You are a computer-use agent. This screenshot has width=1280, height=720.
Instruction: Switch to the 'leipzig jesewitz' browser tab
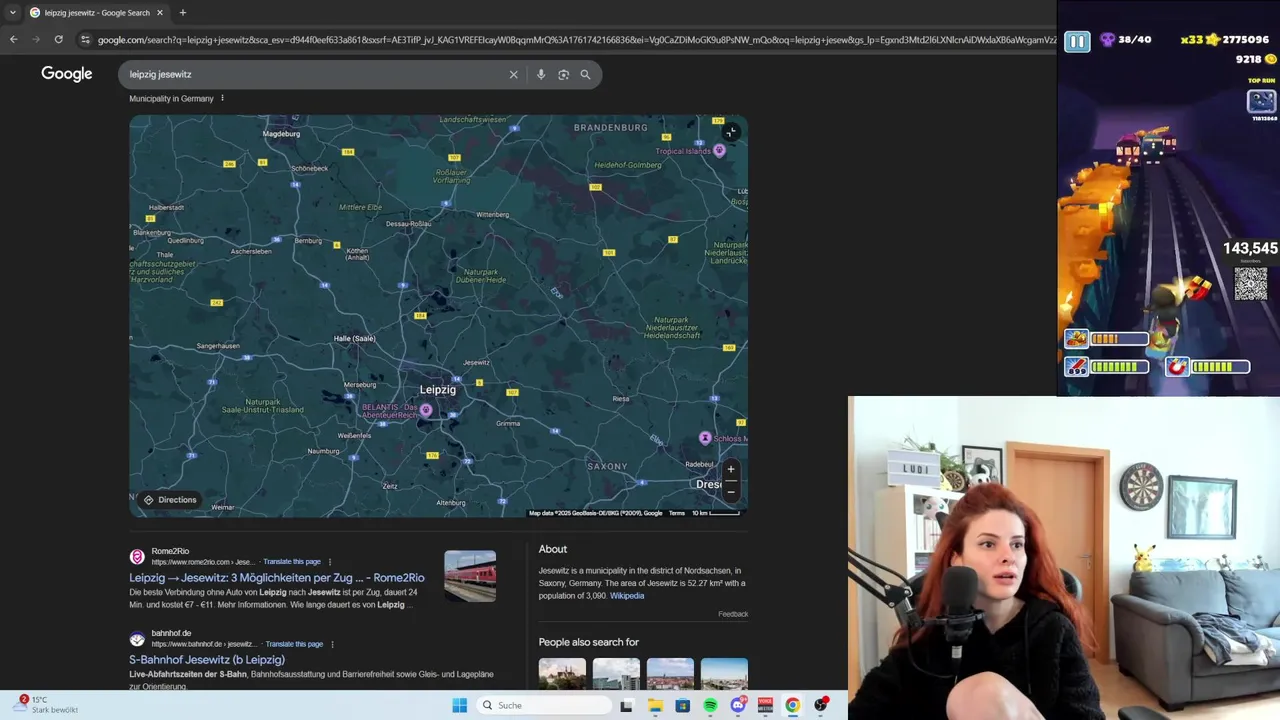(x=96, y=13)
